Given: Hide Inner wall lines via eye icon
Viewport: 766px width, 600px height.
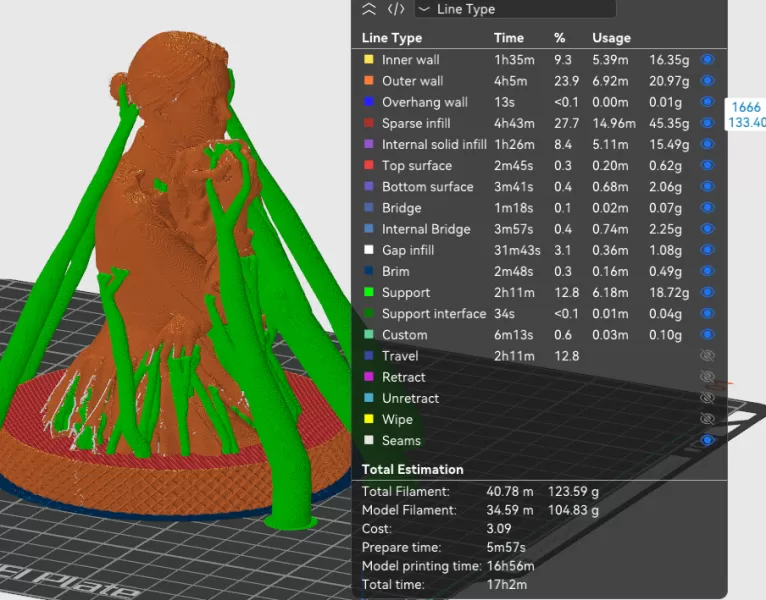Looking at the screenshot, I should pyautogui.click(x=708, y=60).
